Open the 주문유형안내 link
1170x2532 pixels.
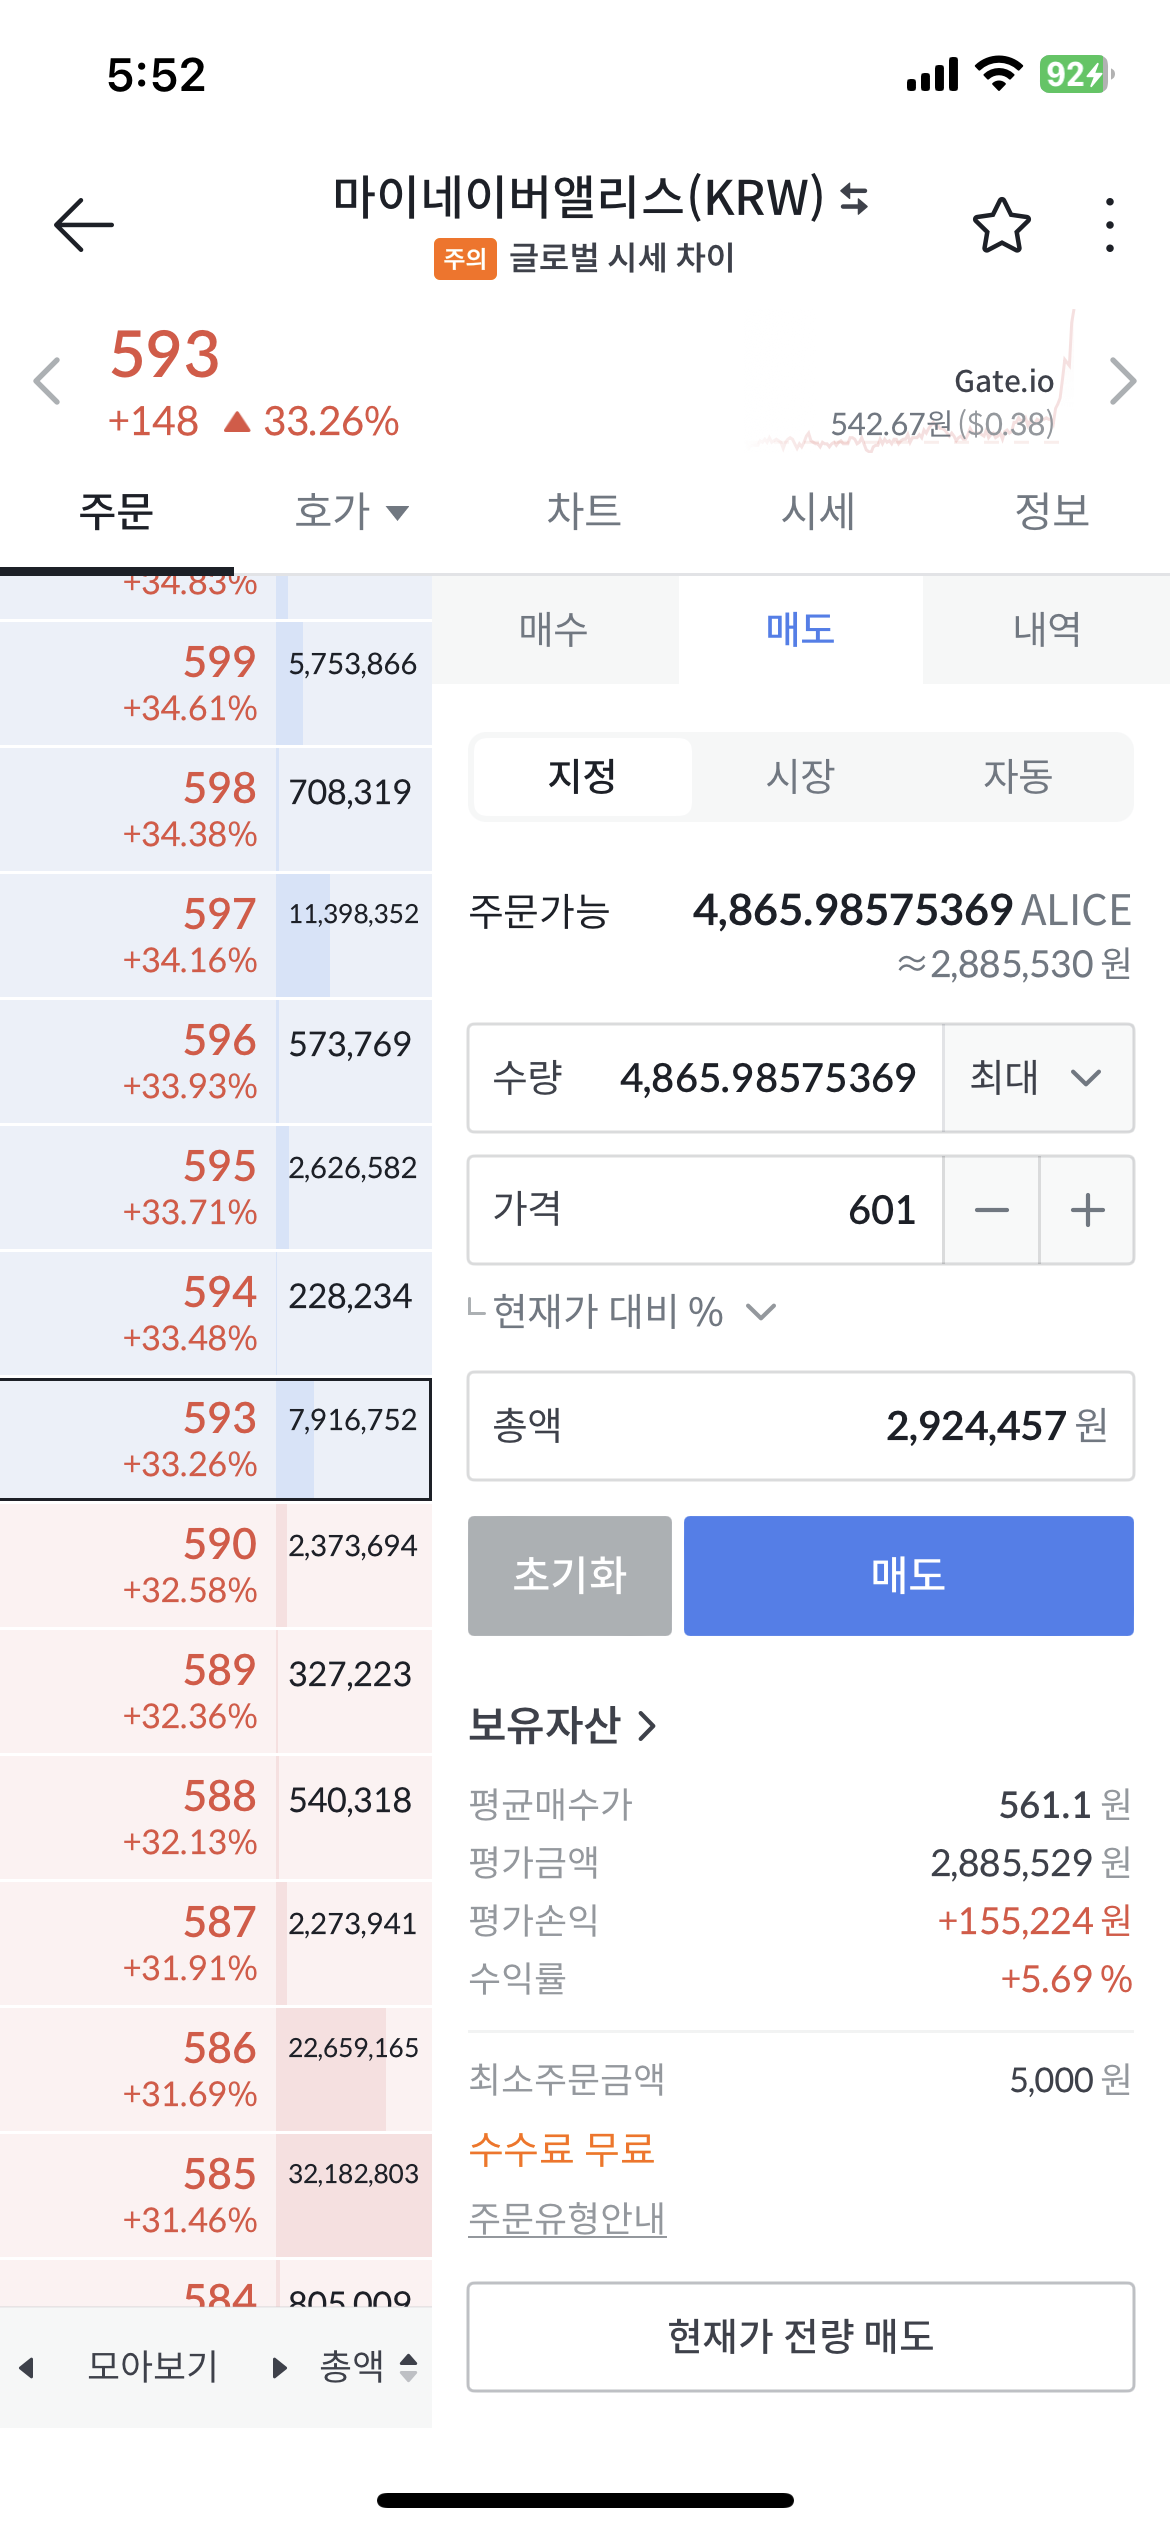pyautogui.click(x=567, y=2219)
